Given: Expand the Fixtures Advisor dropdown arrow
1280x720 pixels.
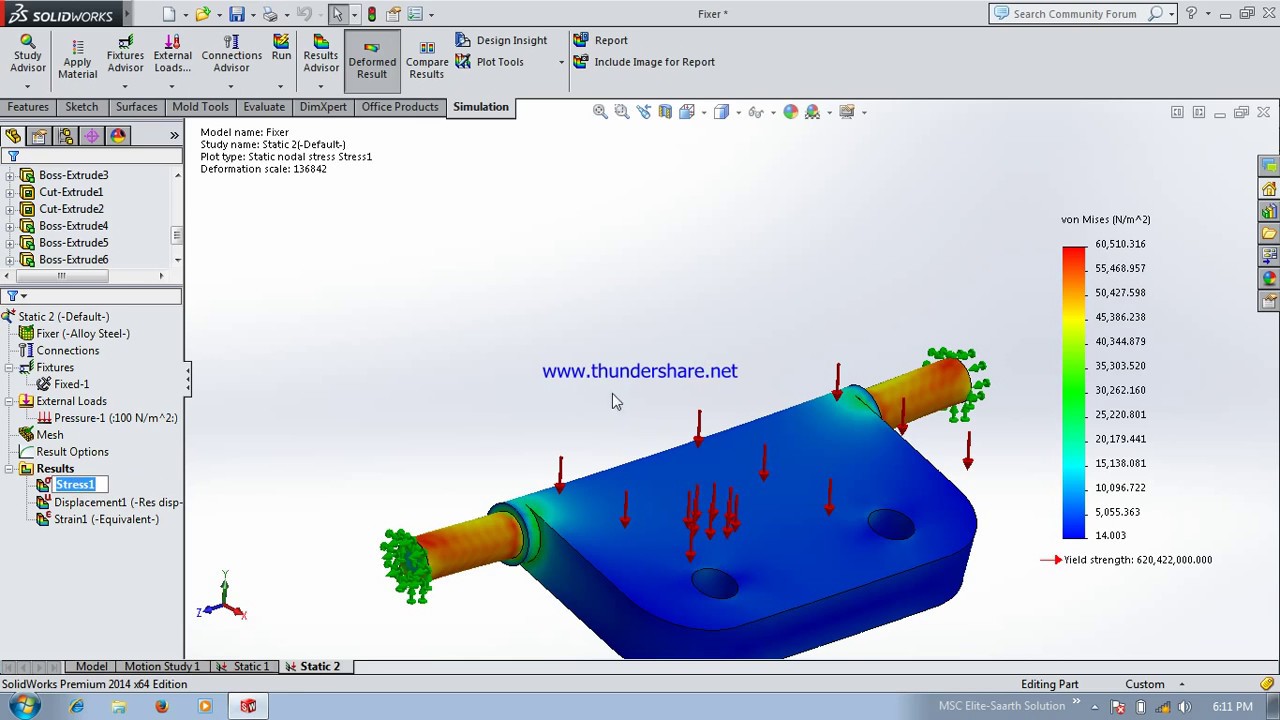Looking at the screenshot, I should click(125, 85).
